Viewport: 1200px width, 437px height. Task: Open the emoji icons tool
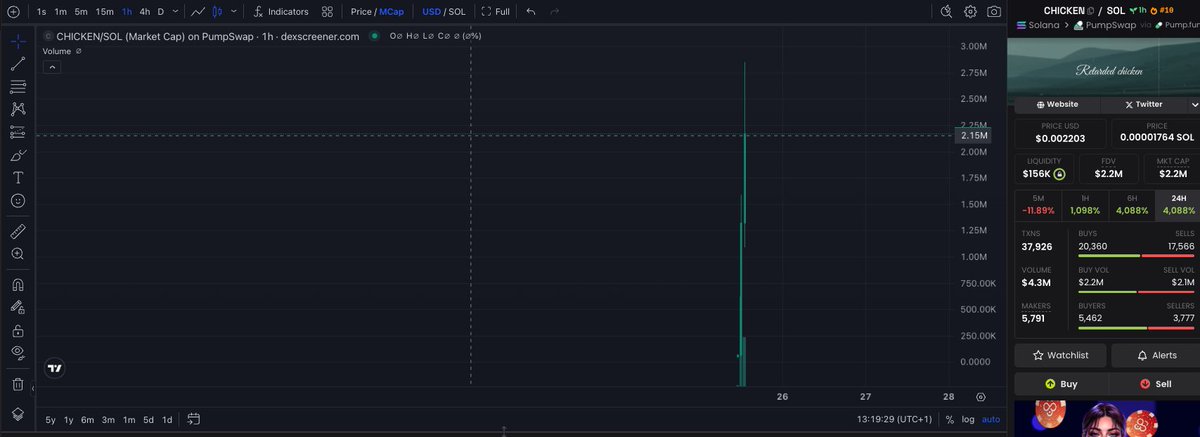[18, 200]
